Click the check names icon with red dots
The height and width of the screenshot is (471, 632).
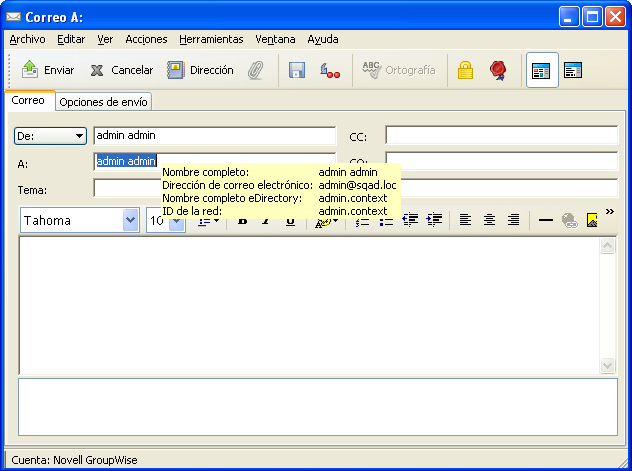coord(330,70)
